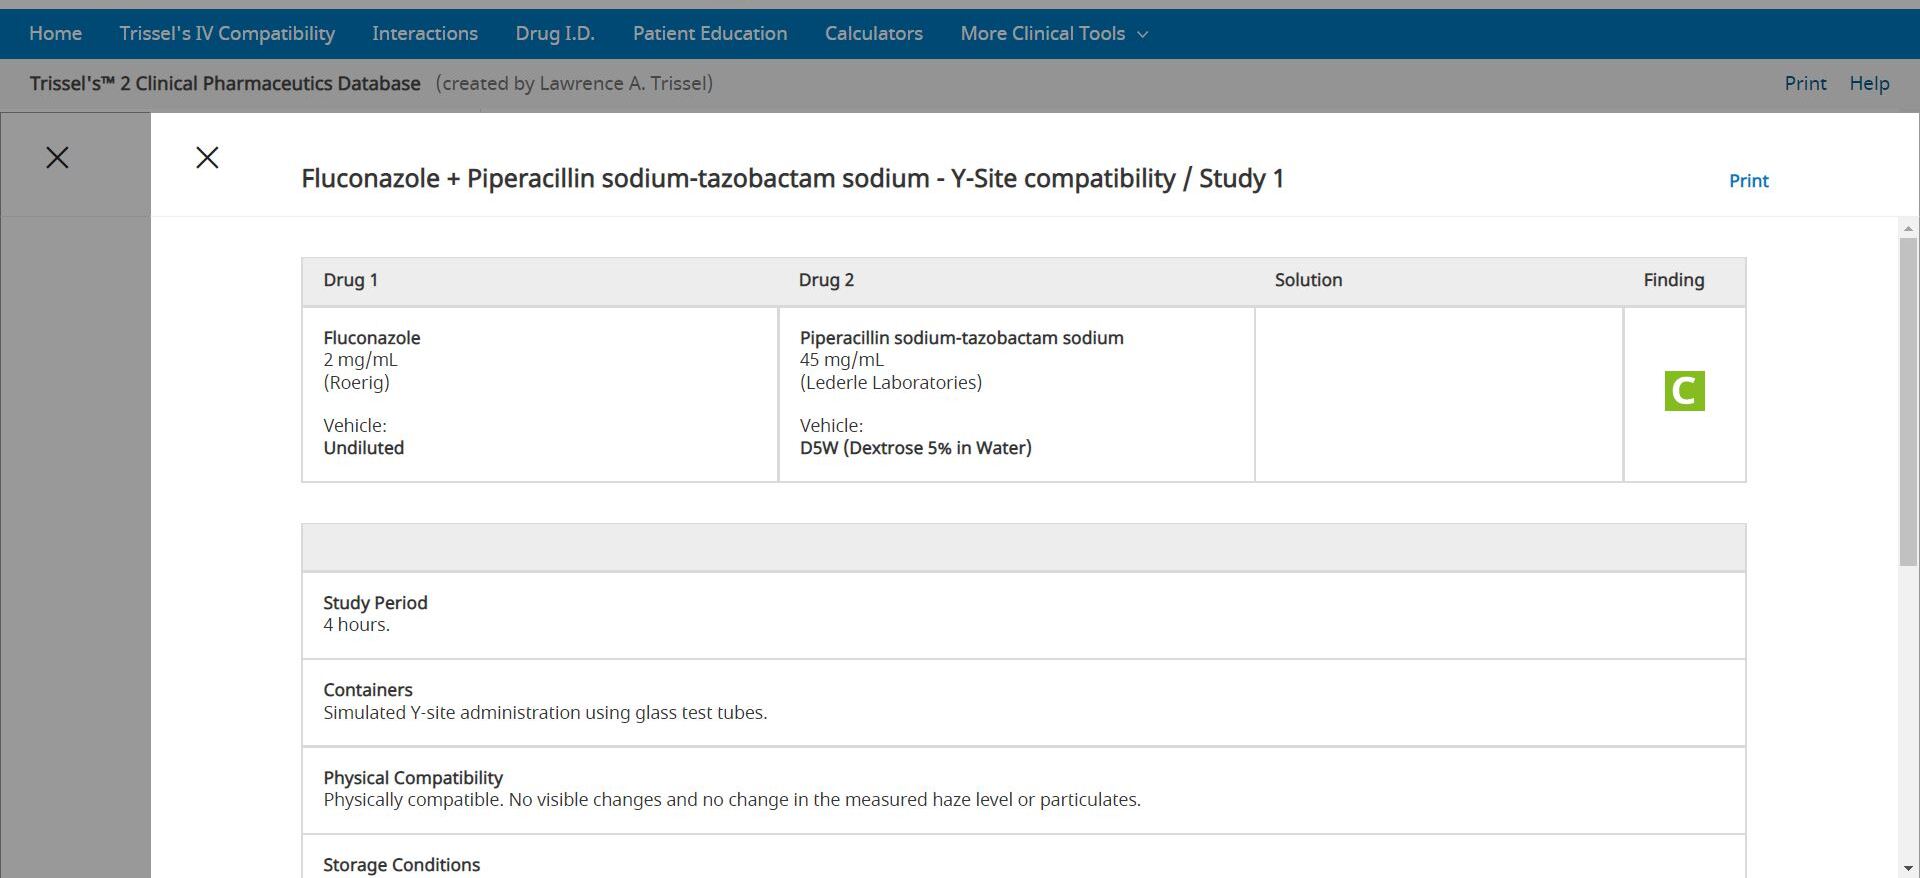Open the Calculators page

pos(873,34)
